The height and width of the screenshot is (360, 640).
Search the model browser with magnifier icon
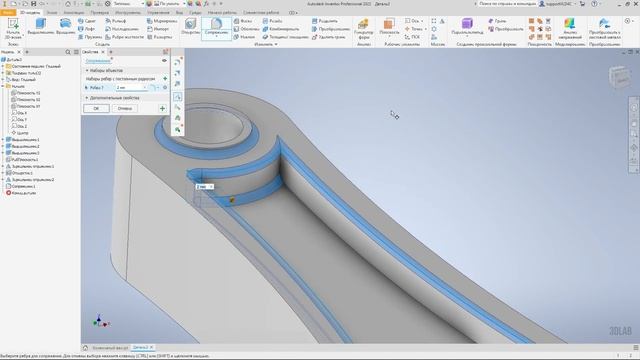click(68, 52)
